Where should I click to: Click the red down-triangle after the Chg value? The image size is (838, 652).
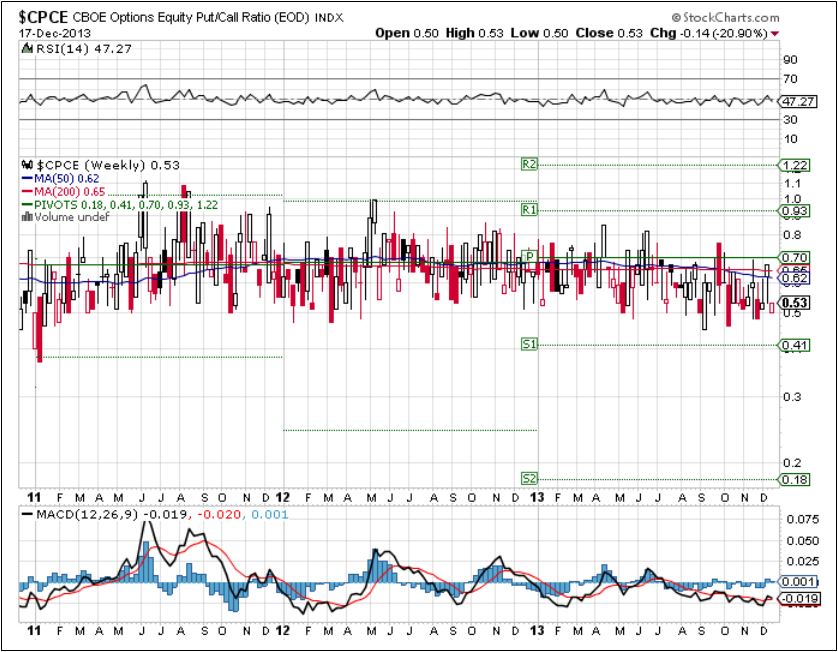click(x=774, y=34)
